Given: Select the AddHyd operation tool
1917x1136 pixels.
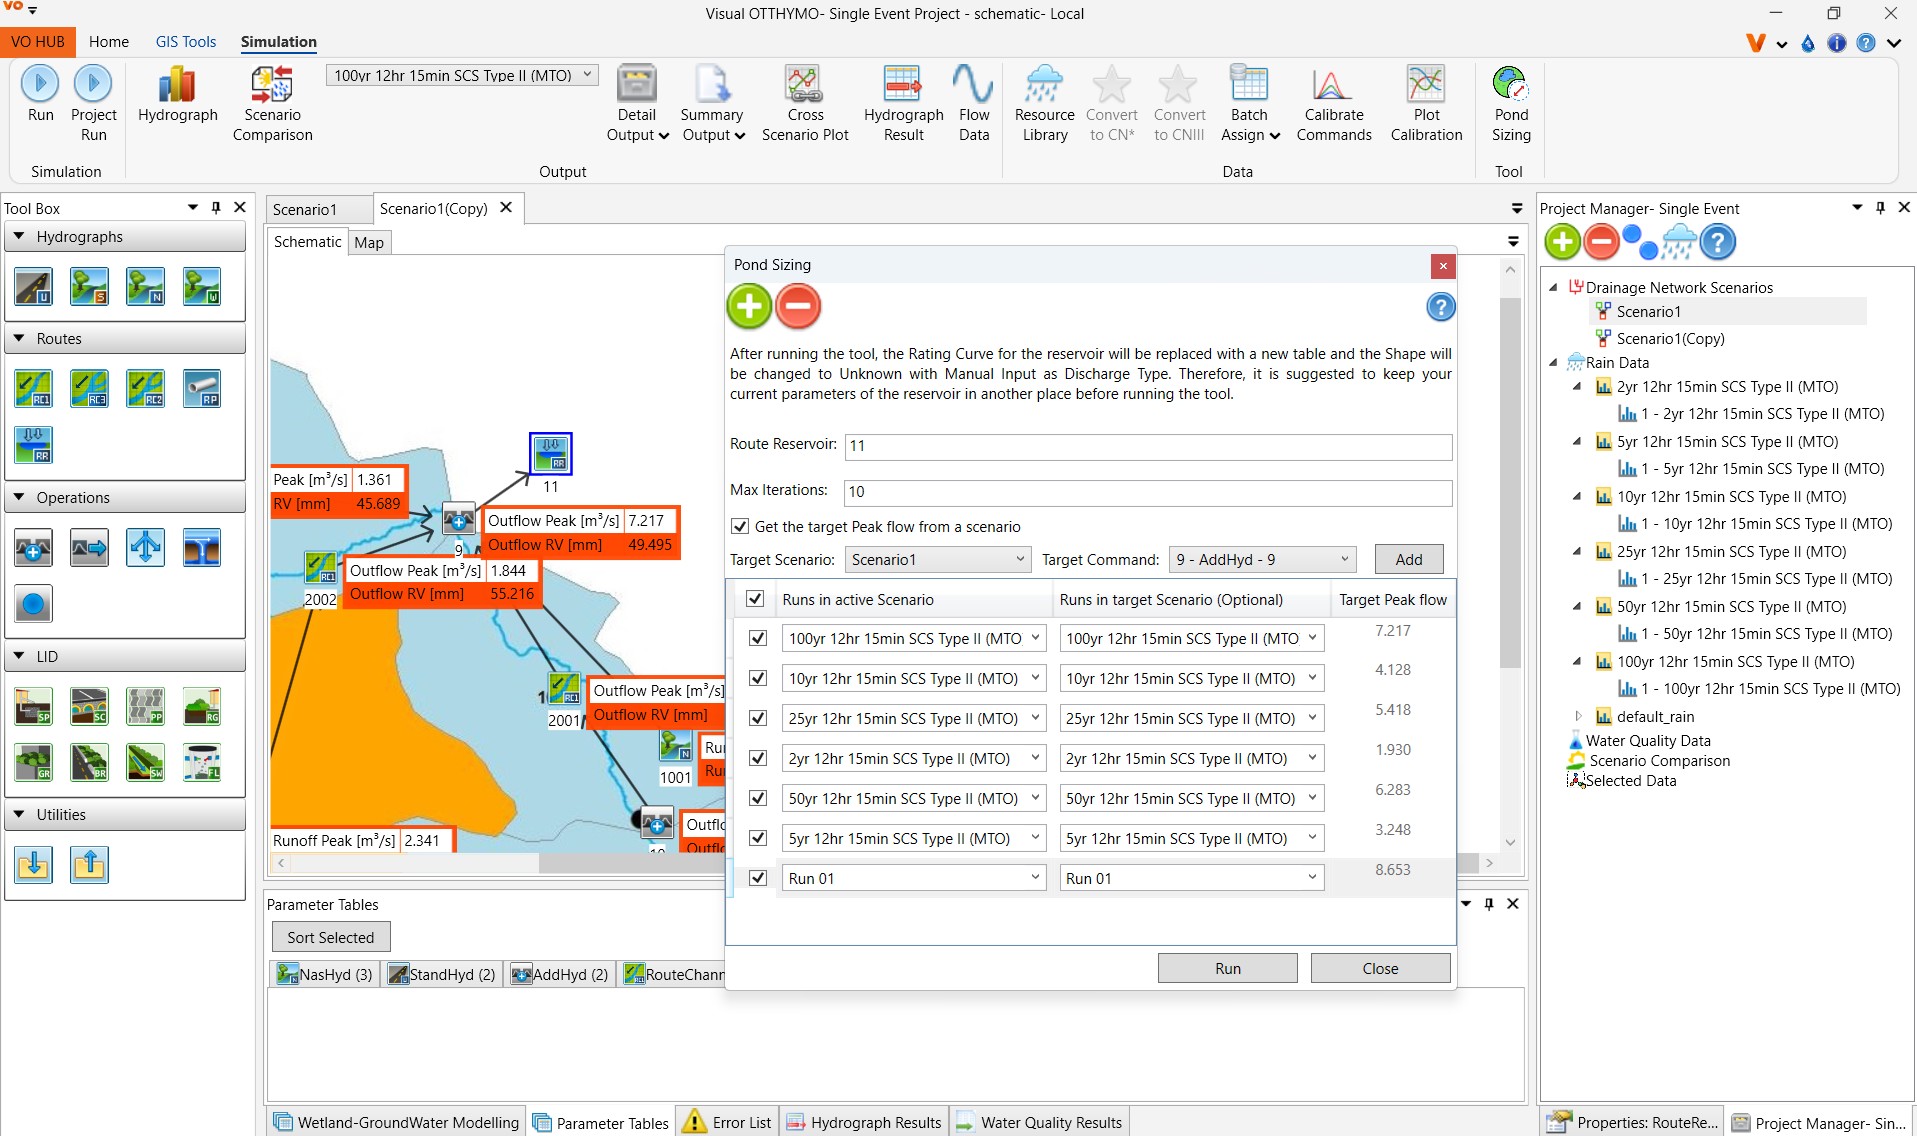Looking at the screenshot, I should 33,548.
